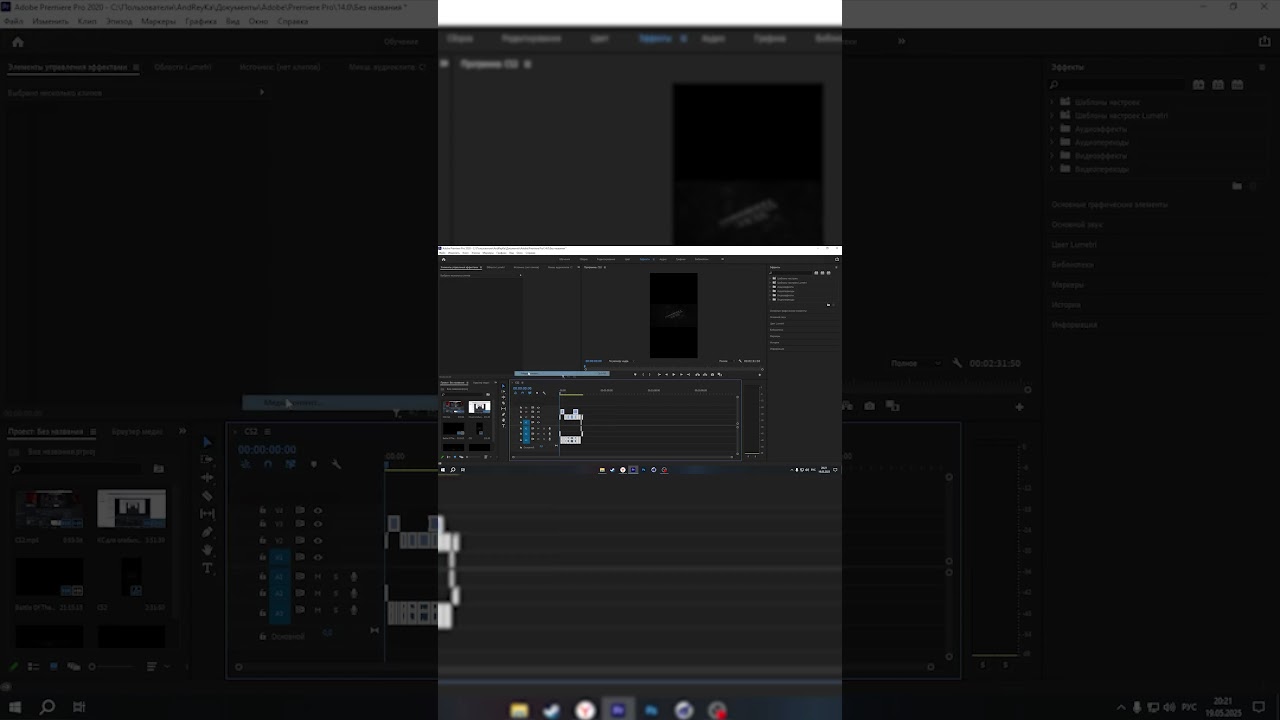
Task: Create new custom bin in large Effects panel
Action: (1237, 186)
